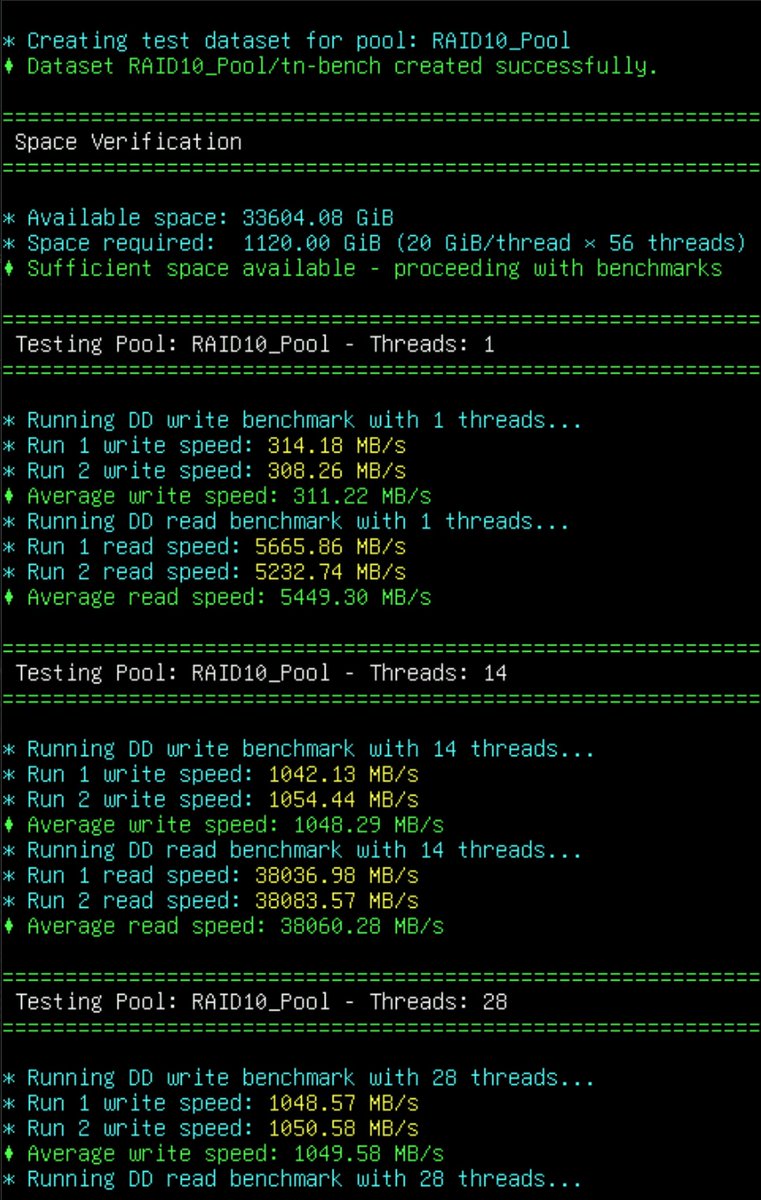Click 'Testing Pool: RAID10_Pool - Threads: 14' header
Image resolution: width=761 pixels, height=1200 pixels.
pos(261,674)
